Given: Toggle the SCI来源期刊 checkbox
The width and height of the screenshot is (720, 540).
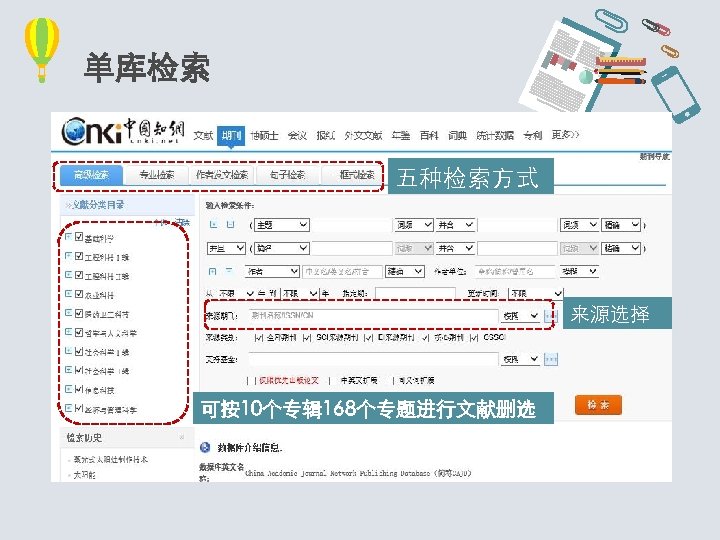Looking at the screenshot, I should (307, 338).
